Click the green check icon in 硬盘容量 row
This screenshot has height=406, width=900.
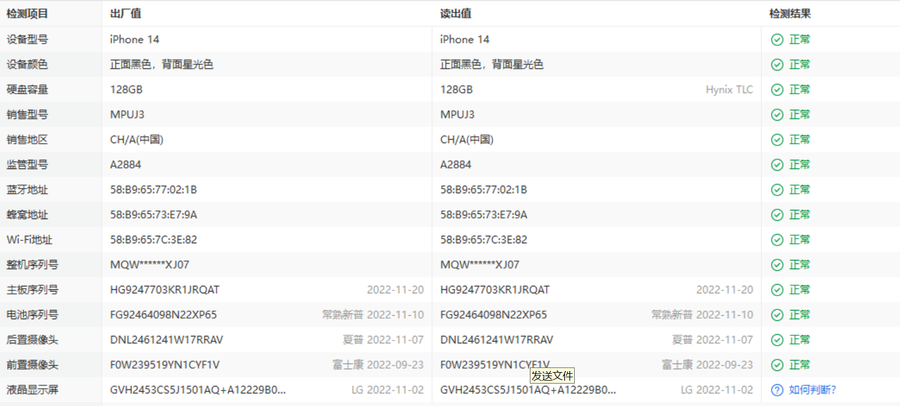click(777, 90)
